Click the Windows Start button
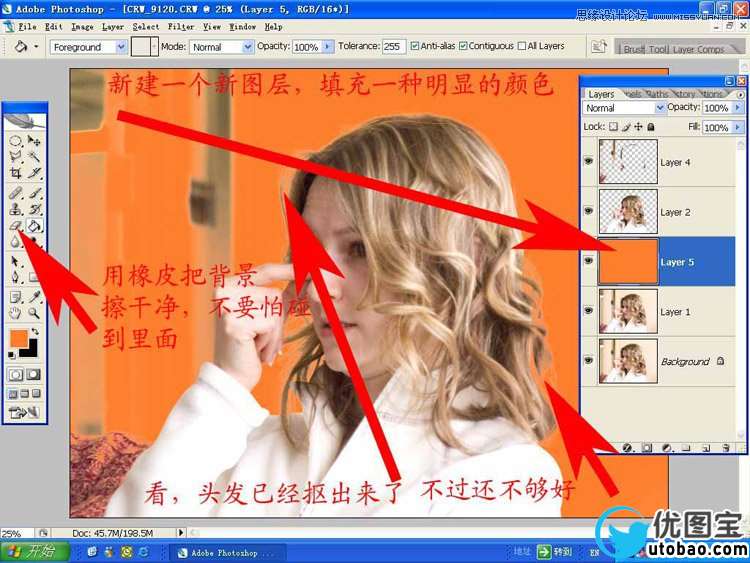The width and height of the screenshot is (750, 563). pos(35,552)
